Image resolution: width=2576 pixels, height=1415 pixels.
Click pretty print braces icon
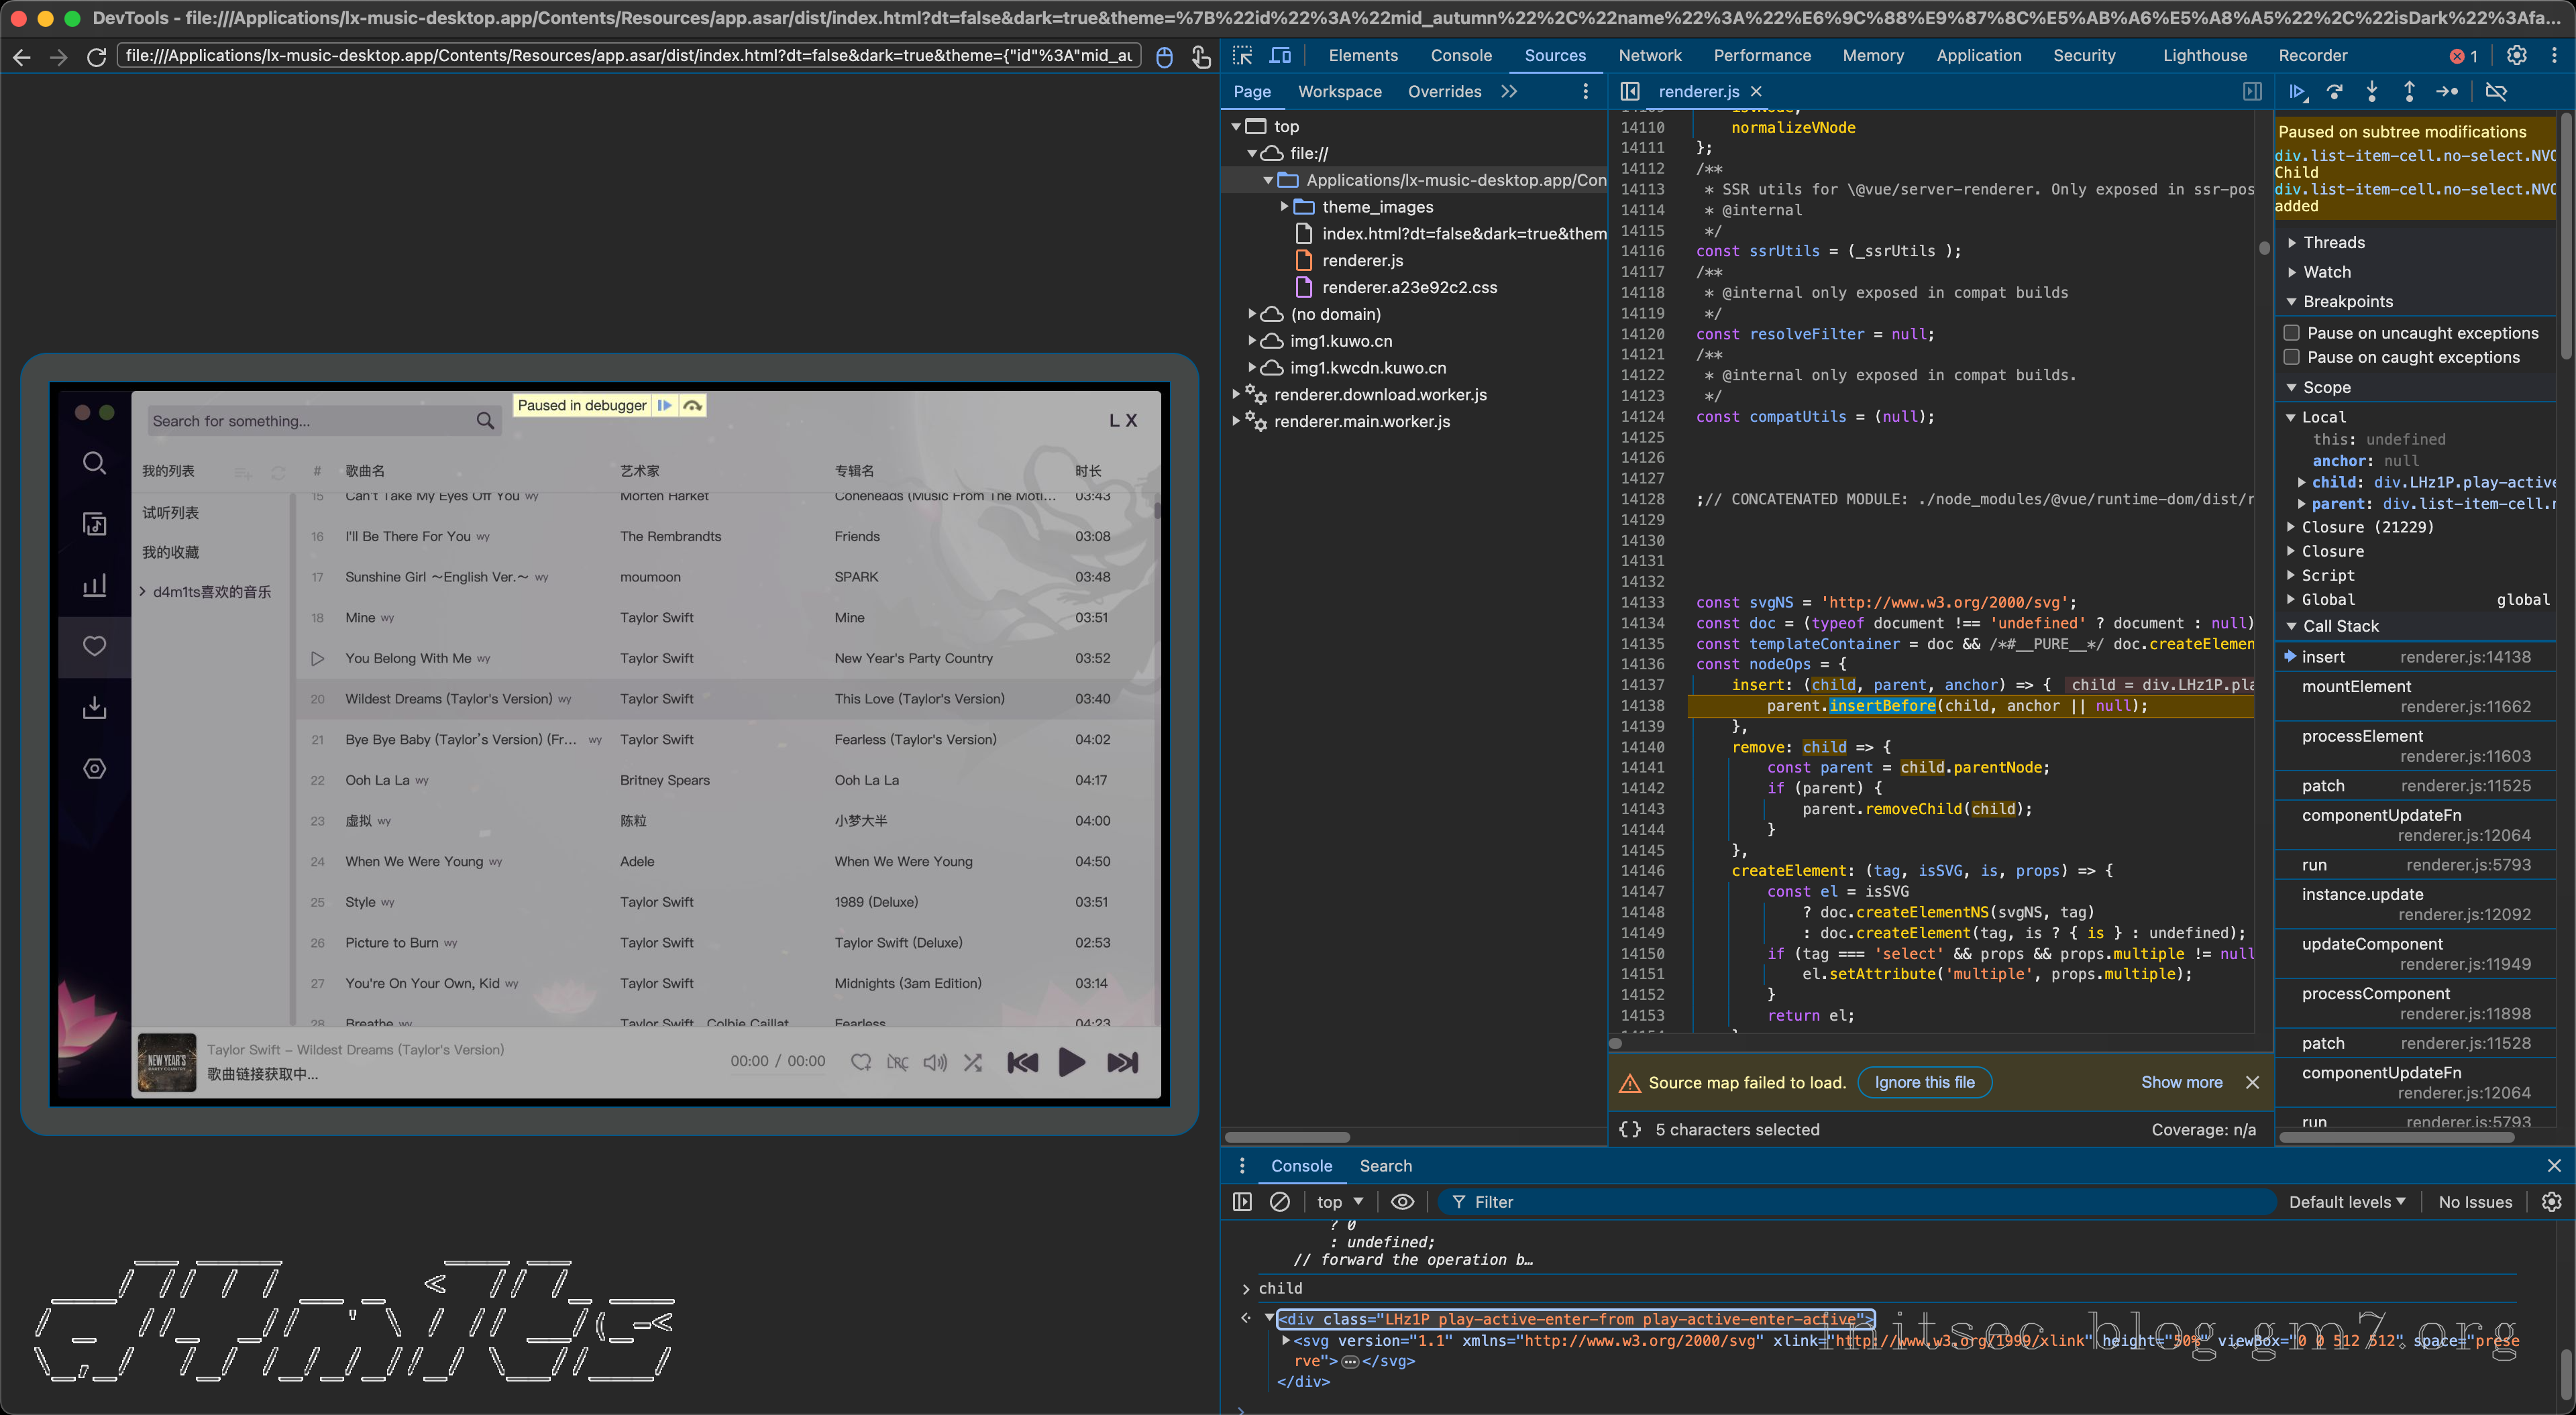pyautogui.click(x=1630, y=1129)
